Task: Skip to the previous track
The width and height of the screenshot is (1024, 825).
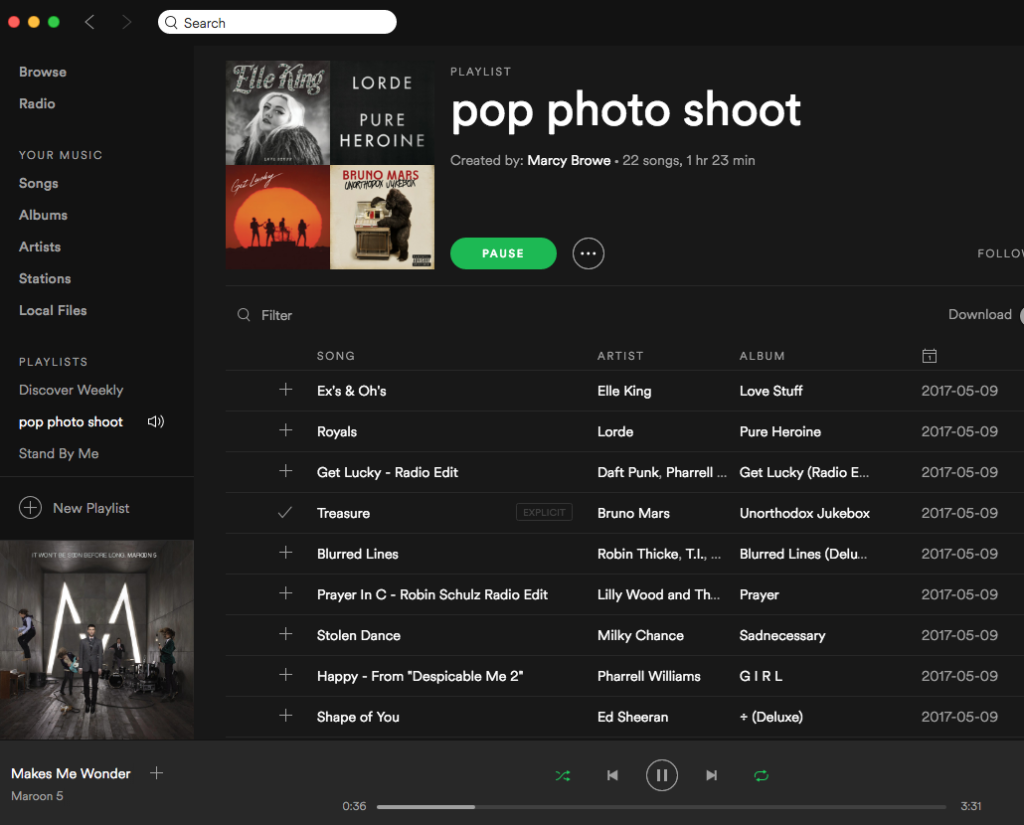Action: click(x=613, y=775)
